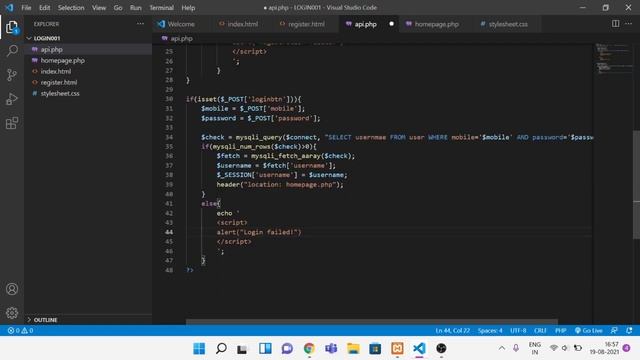Click Ln 44, Col 22 cursor position

coord(452,330)
